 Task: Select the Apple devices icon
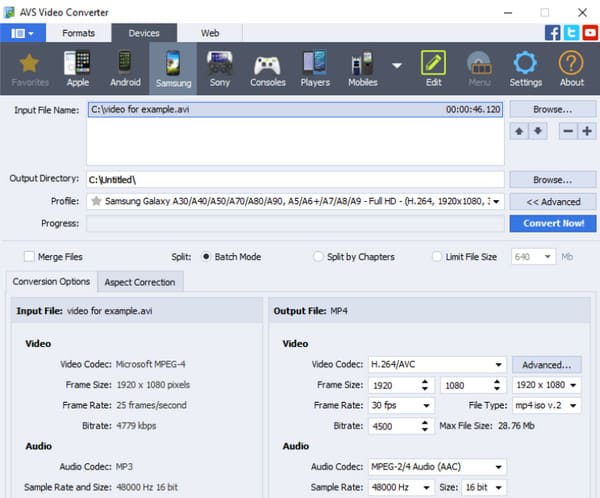pyautogui.click(x=77, y=68)
